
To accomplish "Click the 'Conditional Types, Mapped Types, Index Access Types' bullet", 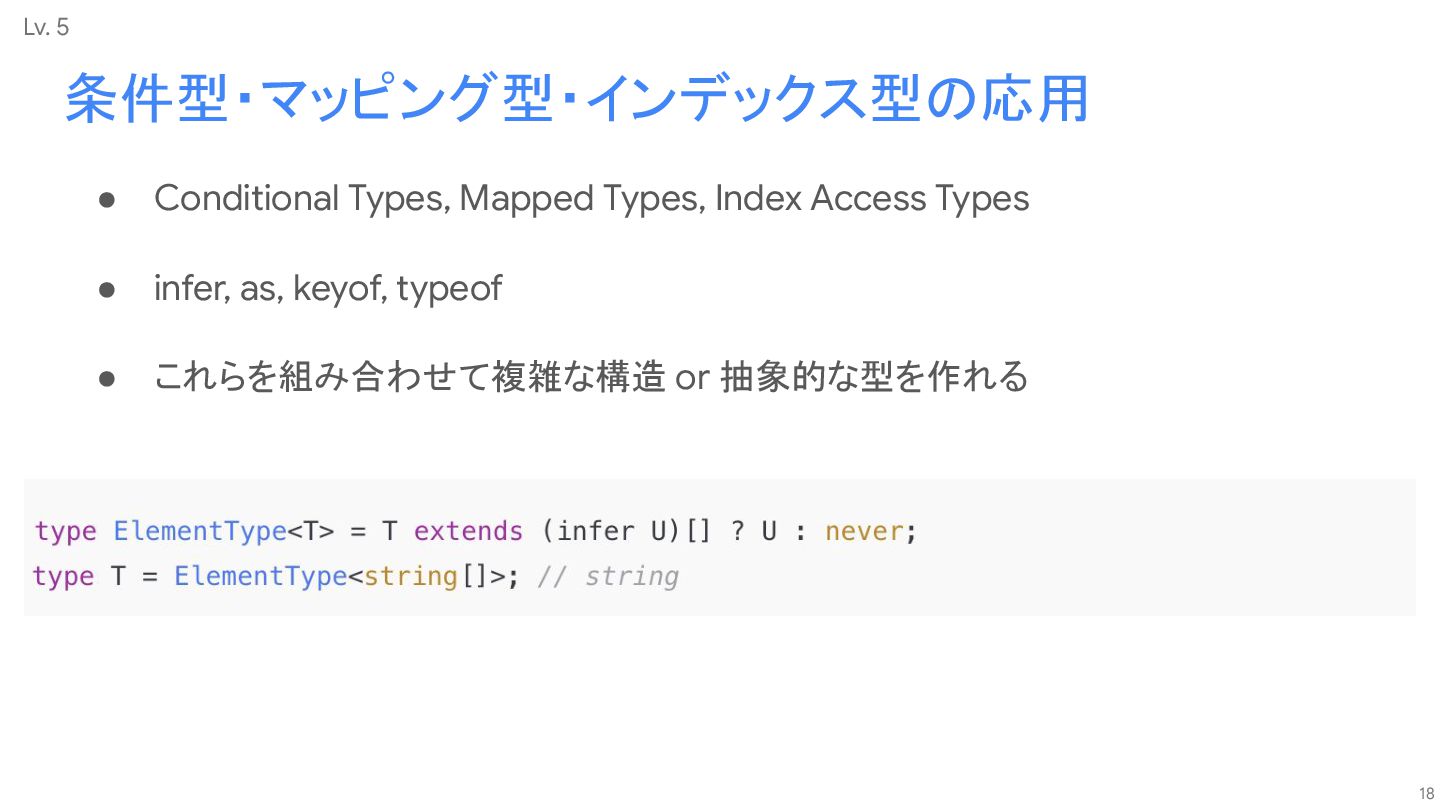I will tap(591, 199).
